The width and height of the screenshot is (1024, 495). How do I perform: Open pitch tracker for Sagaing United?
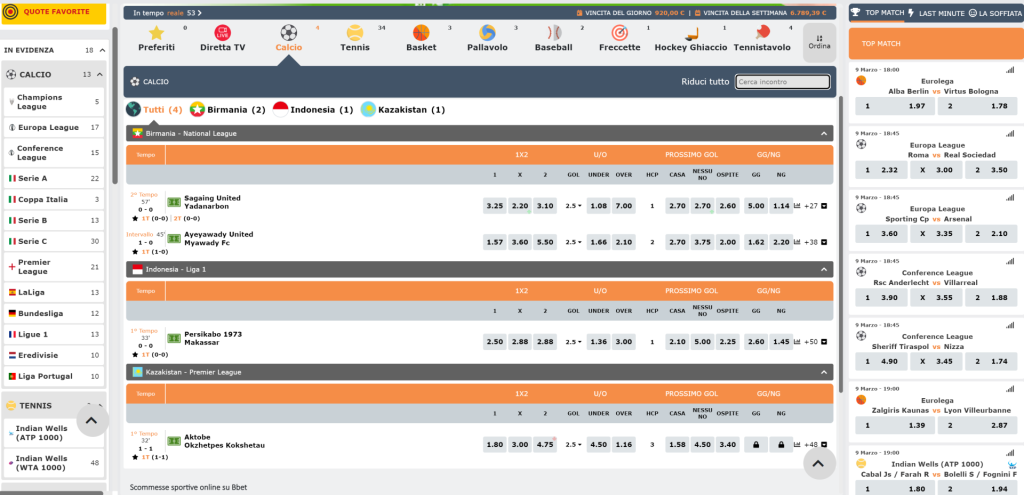tap(174, 202)
